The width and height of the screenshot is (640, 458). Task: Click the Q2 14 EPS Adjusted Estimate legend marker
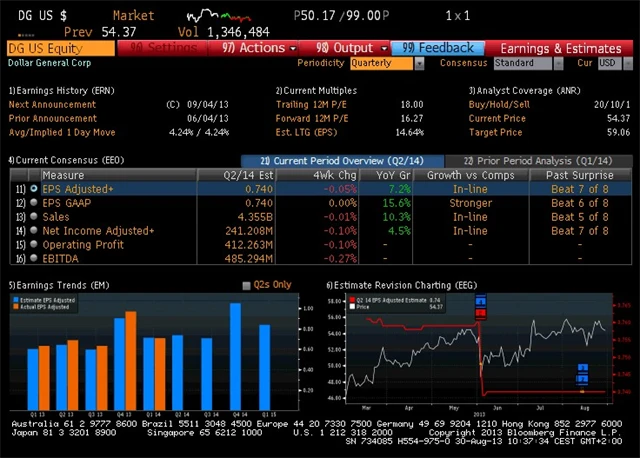349,298
